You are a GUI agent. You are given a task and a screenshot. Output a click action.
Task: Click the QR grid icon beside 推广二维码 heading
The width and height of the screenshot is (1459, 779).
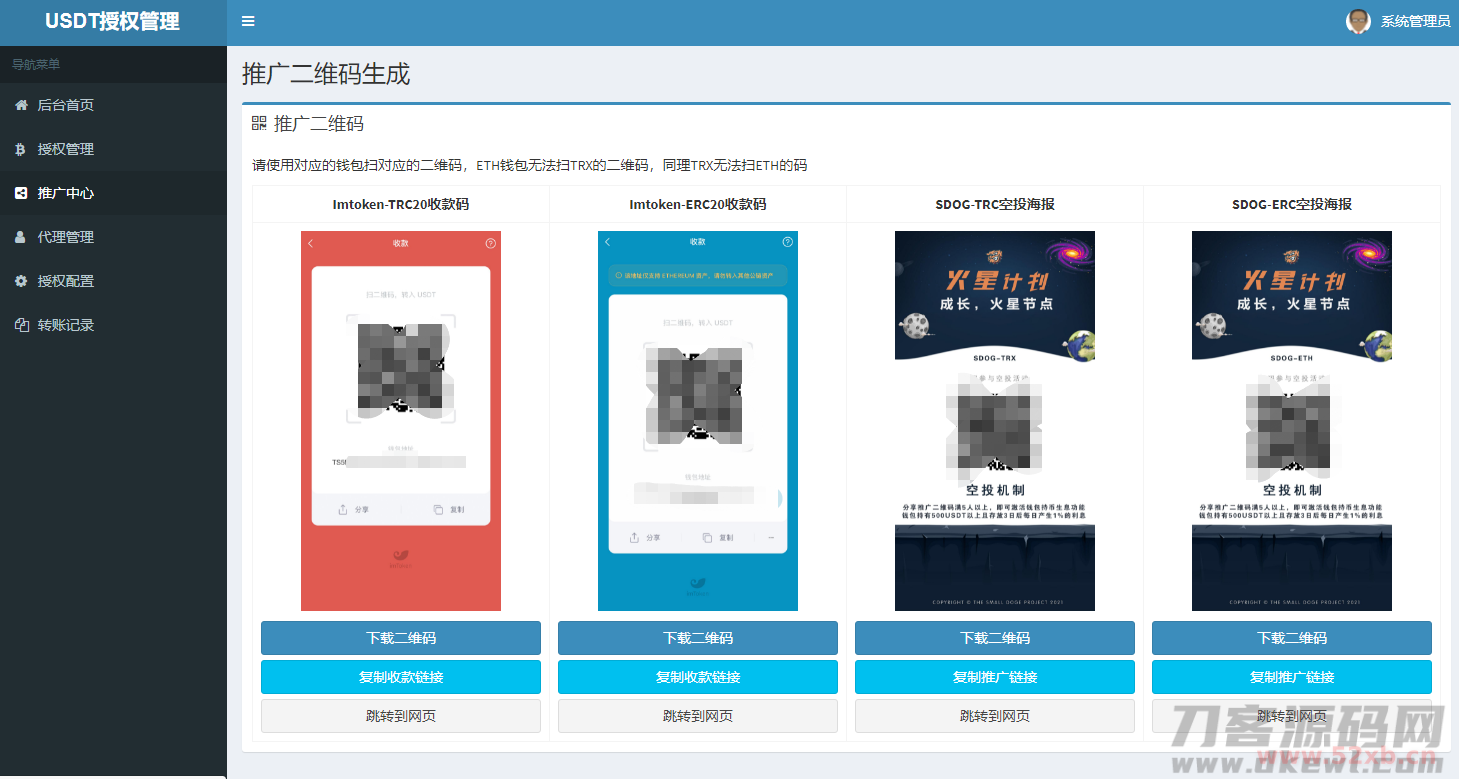pos(259,123)
